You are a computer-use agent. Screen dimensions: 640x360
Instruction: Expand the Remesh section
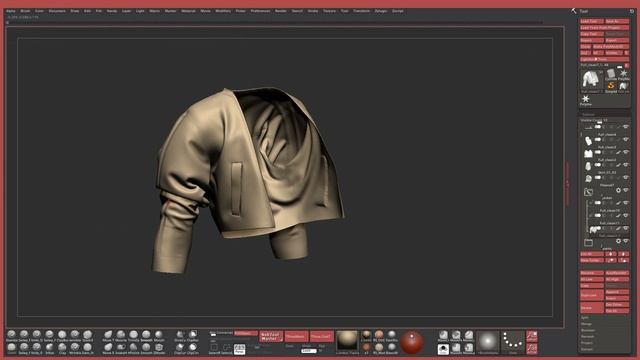[x=587, y=336]
